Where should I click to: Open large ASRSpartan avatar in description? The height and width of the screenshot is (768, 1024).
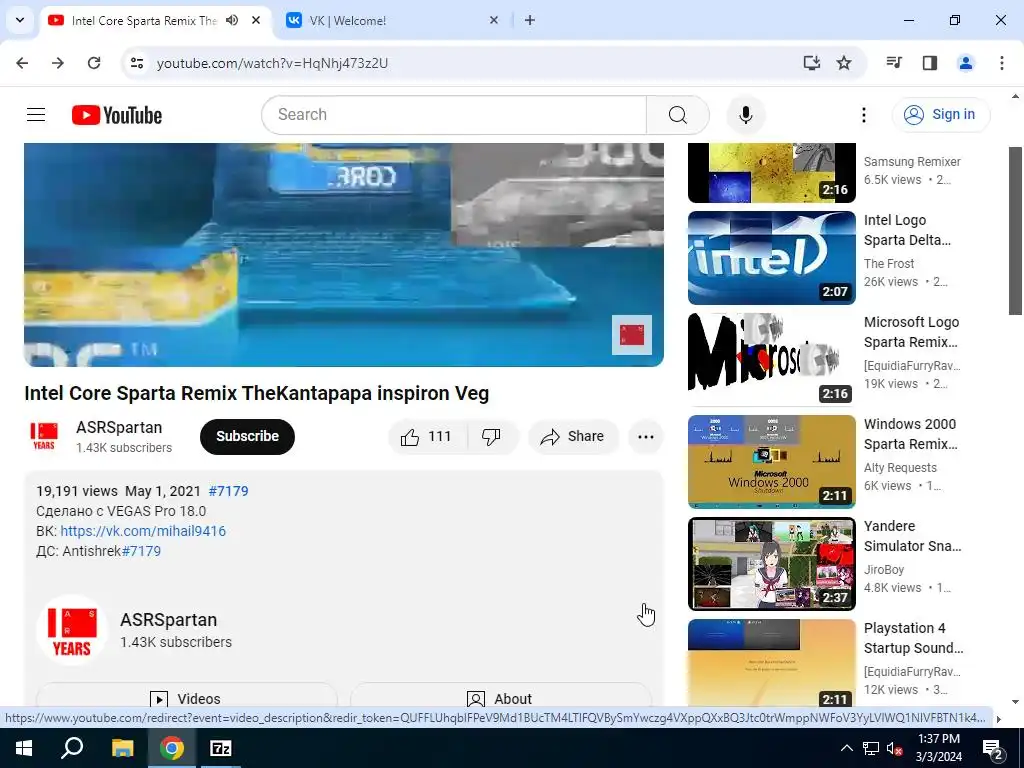tap(71, 630)
